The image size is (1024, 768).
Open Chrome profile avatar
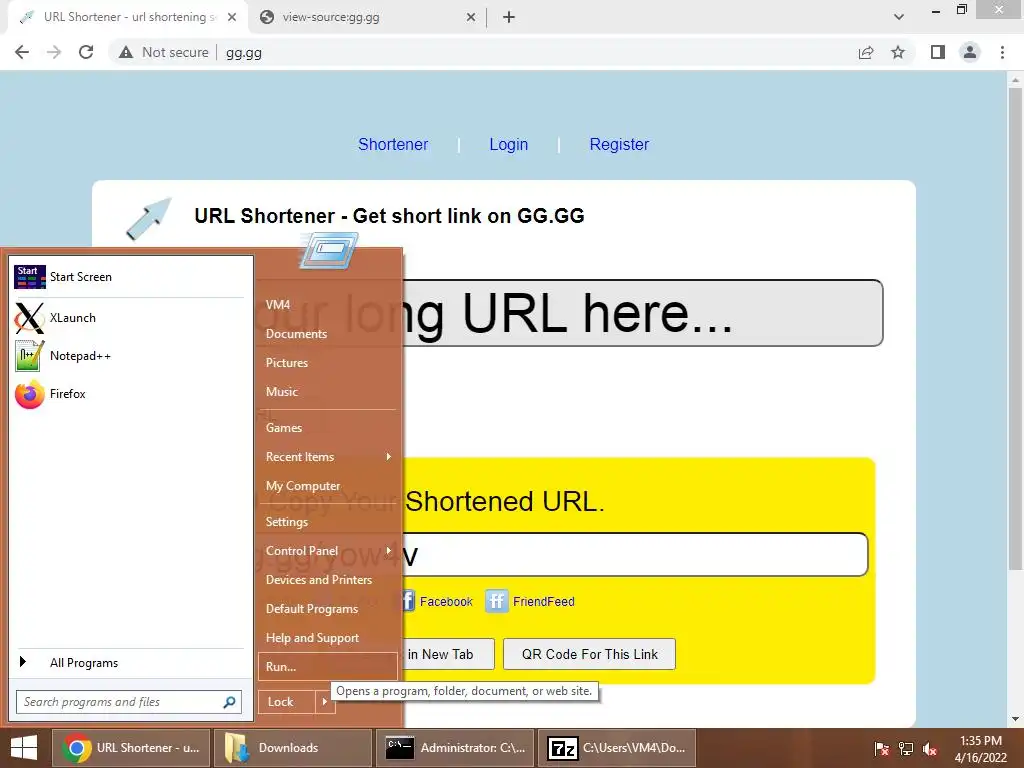(x=970, y=52)
